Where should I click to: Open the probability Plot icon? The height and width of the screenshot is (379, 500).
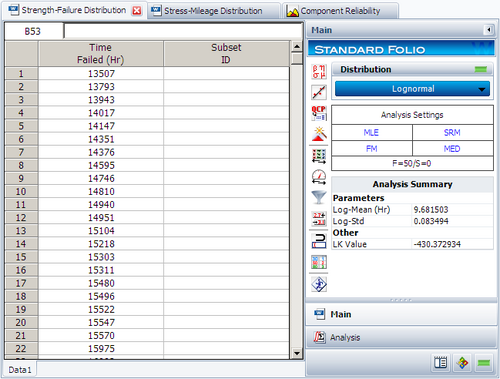(319, 92)
